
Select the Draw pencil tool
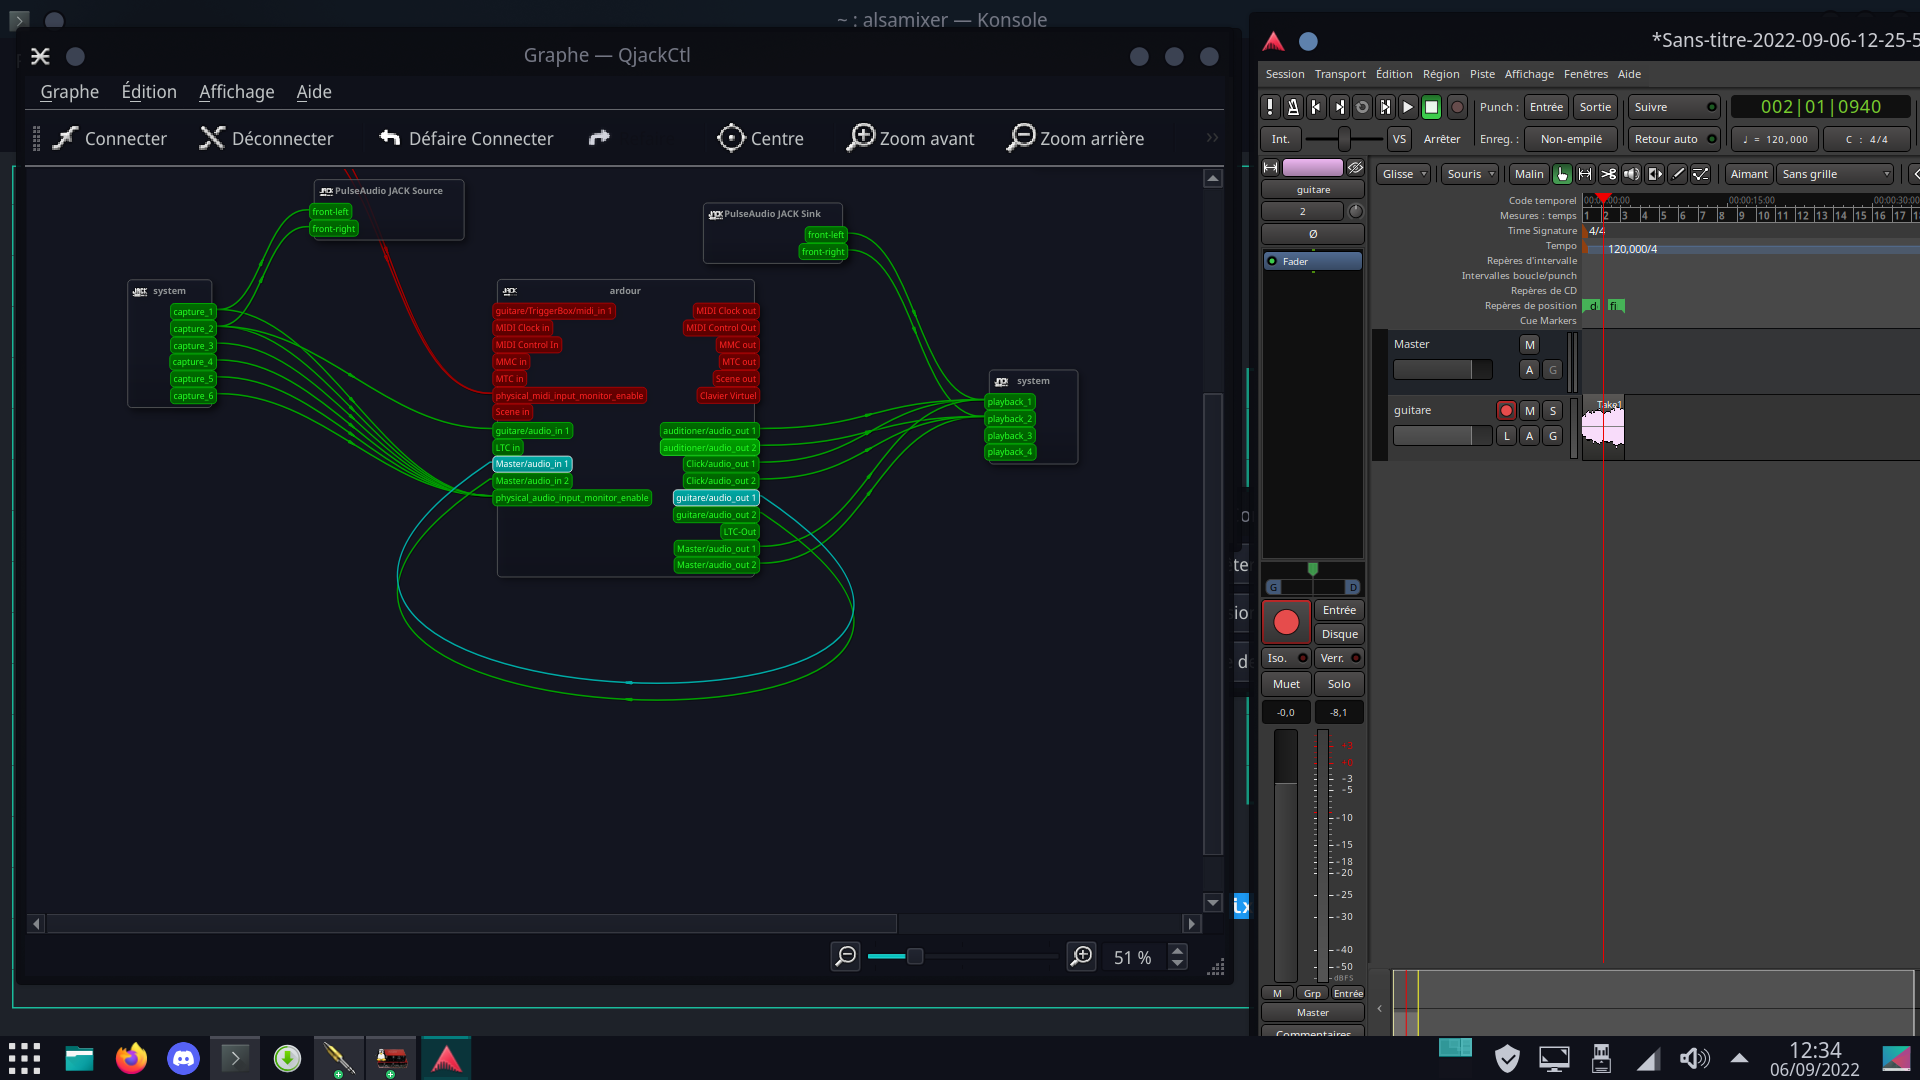pyautogui.click(x=1678, y=174)
